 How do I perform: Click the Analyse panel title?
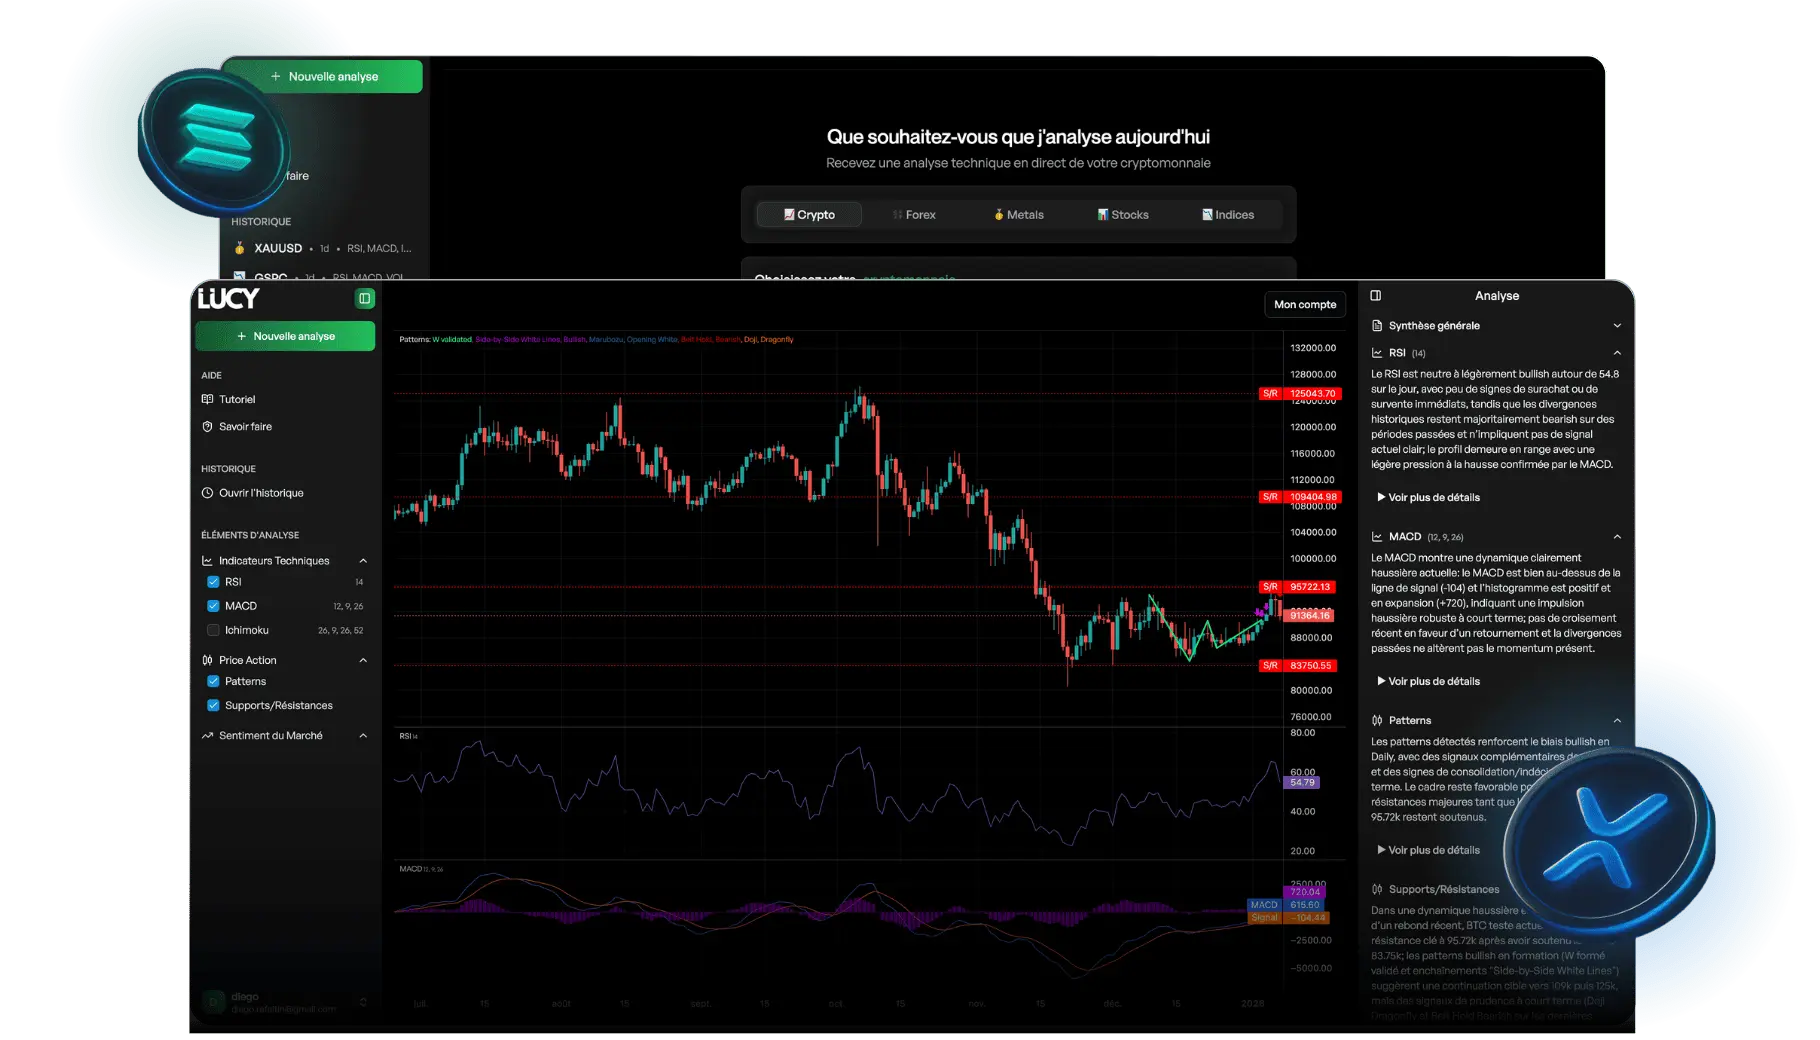pos(1497,296)
